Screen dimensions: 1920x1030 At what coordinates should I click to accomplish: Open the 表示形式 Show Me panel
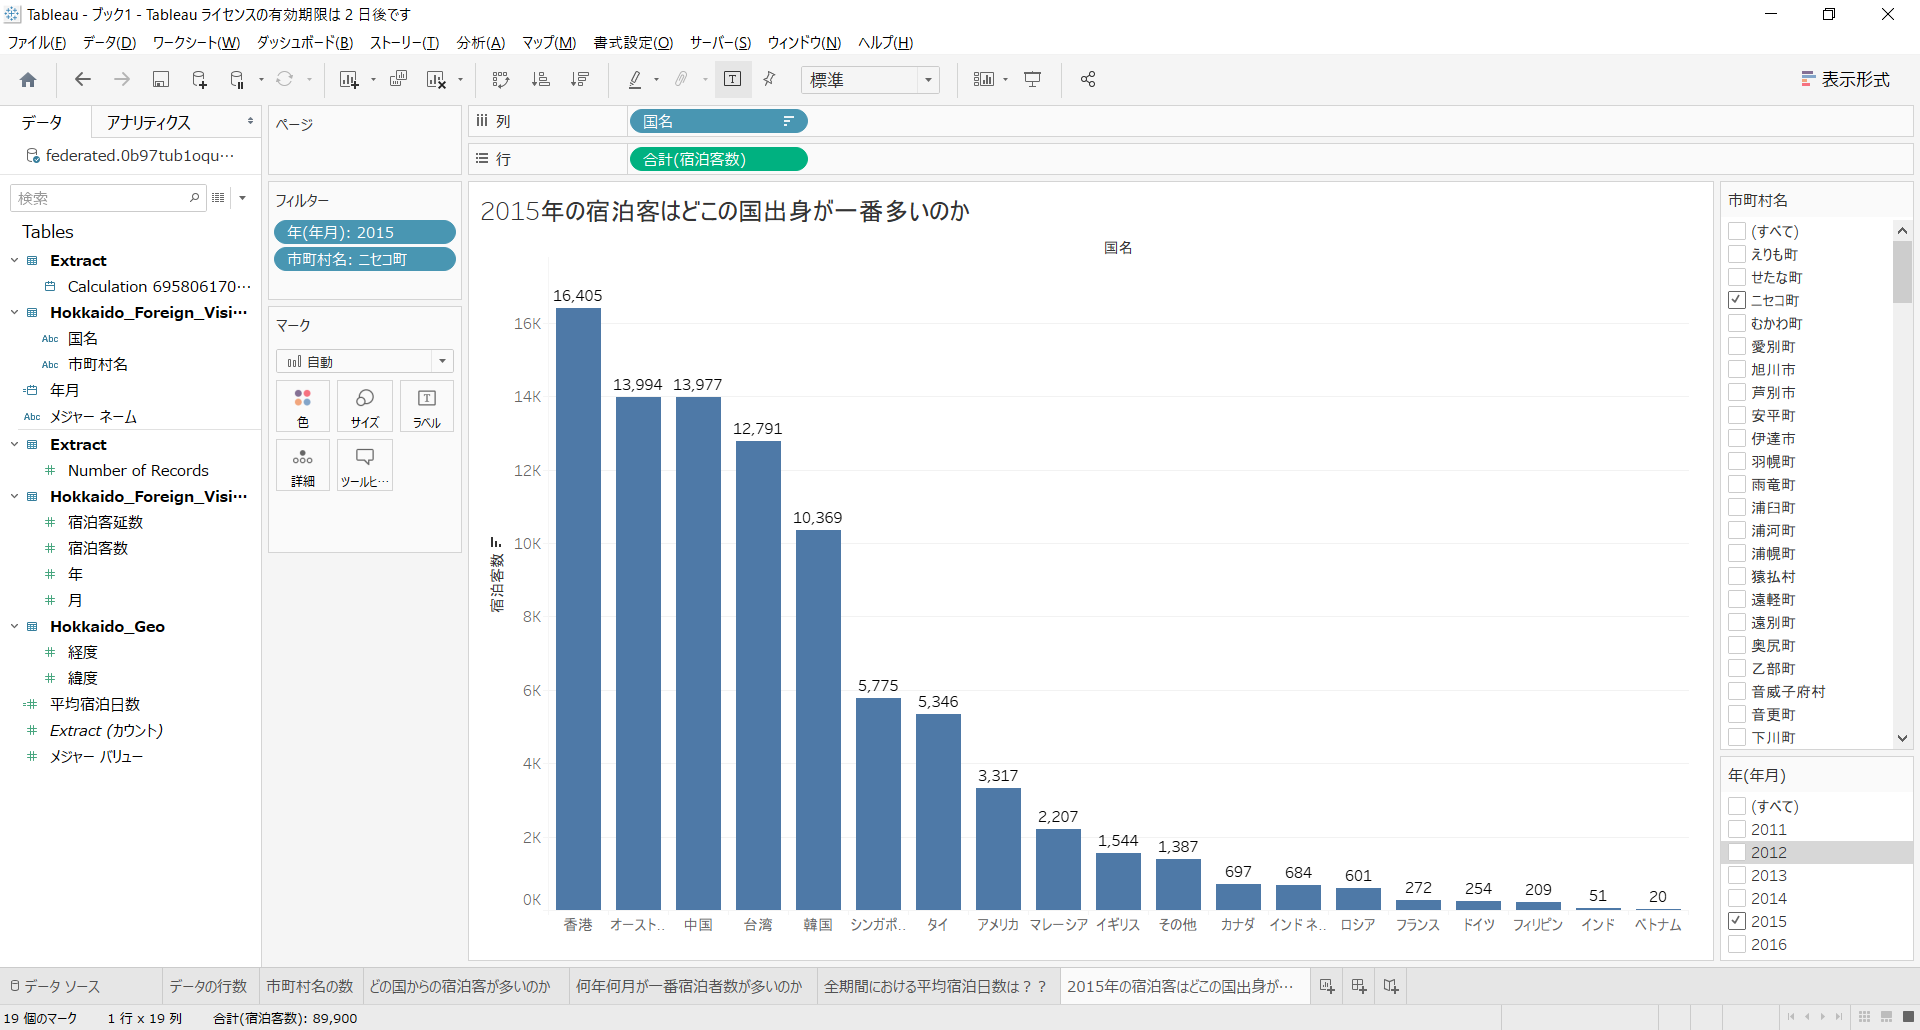point(1845,80)
